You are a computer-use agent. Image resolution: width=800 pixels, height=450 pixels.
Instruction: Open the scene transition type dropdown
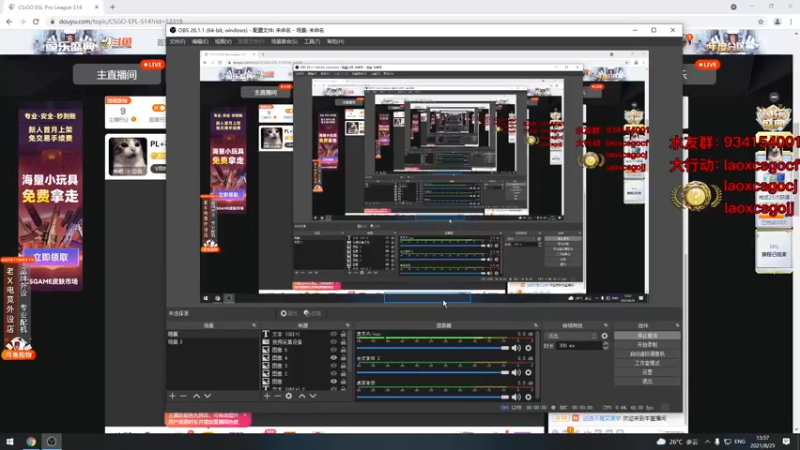tap(571, 336)
